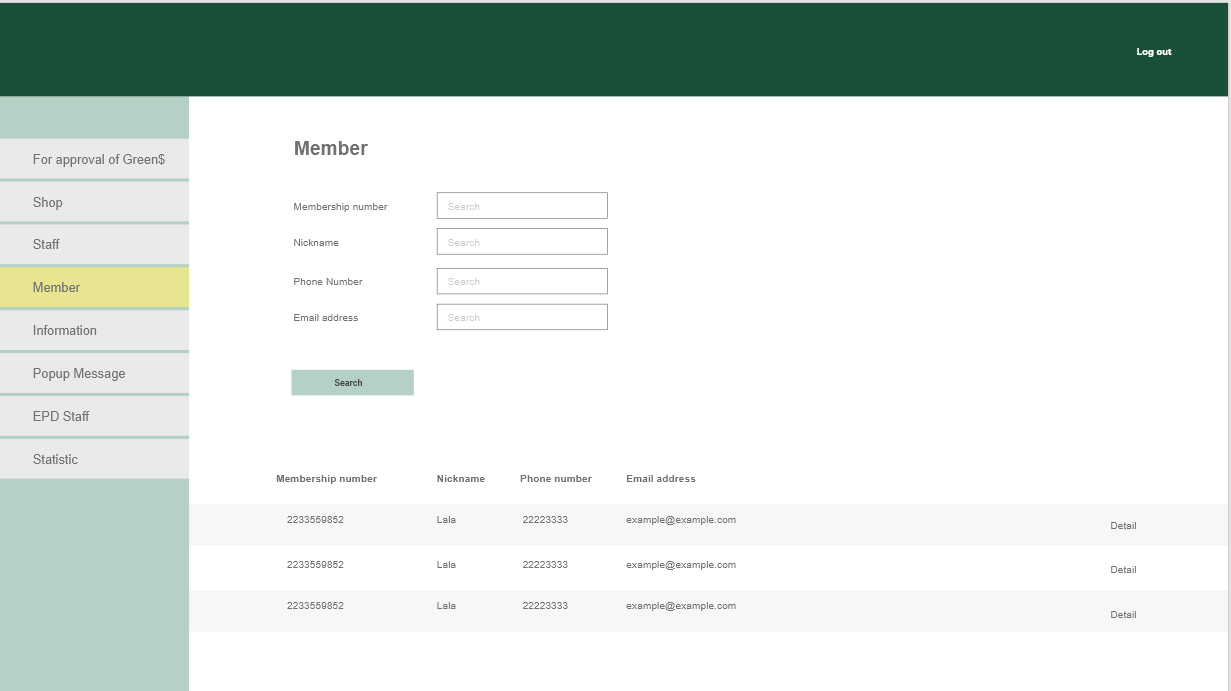
Task: Focus the Membership number search field
Action: tap(522, 206)
